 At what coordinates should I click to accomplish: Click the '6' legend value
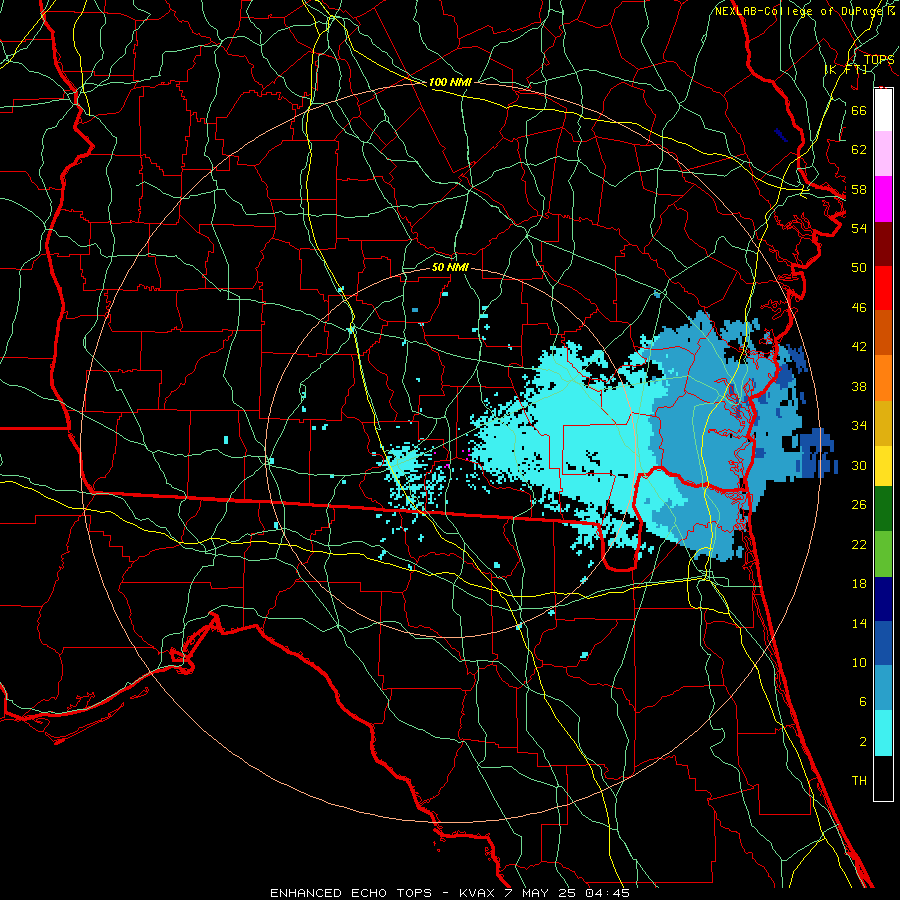[x=862, y=702]
